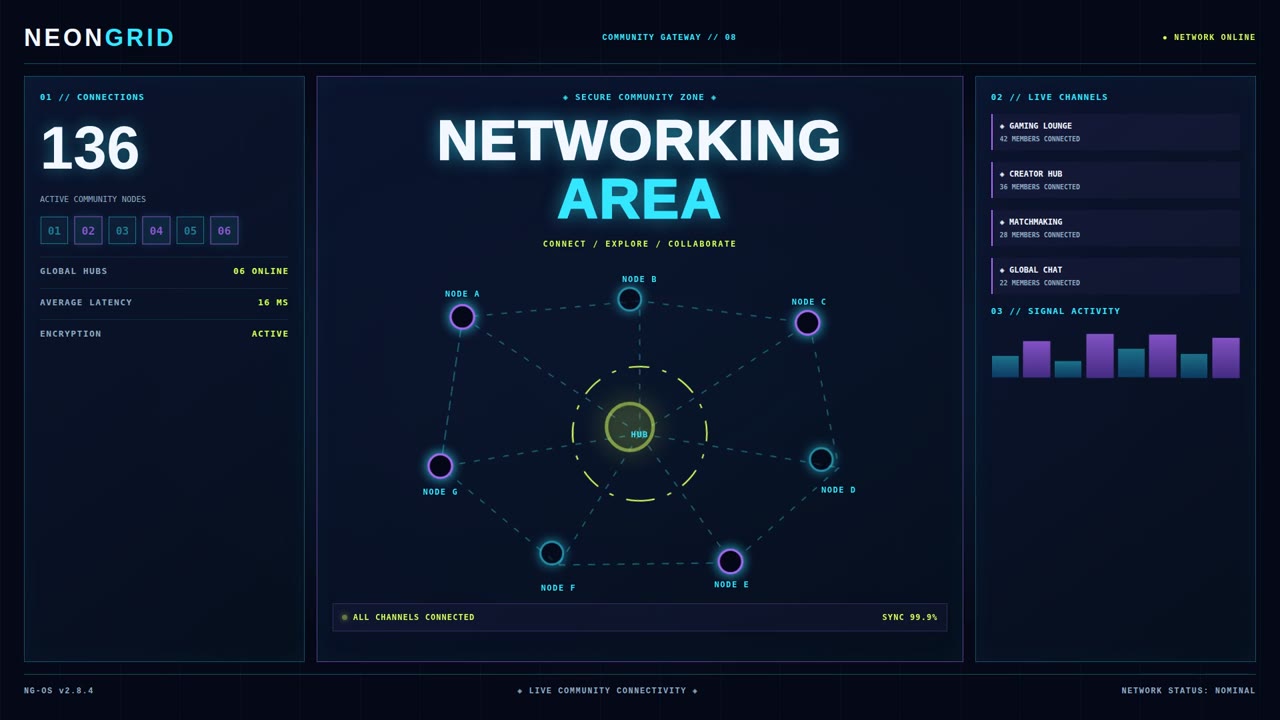
Task: Choose community node box 03
Action: point(122,230)
